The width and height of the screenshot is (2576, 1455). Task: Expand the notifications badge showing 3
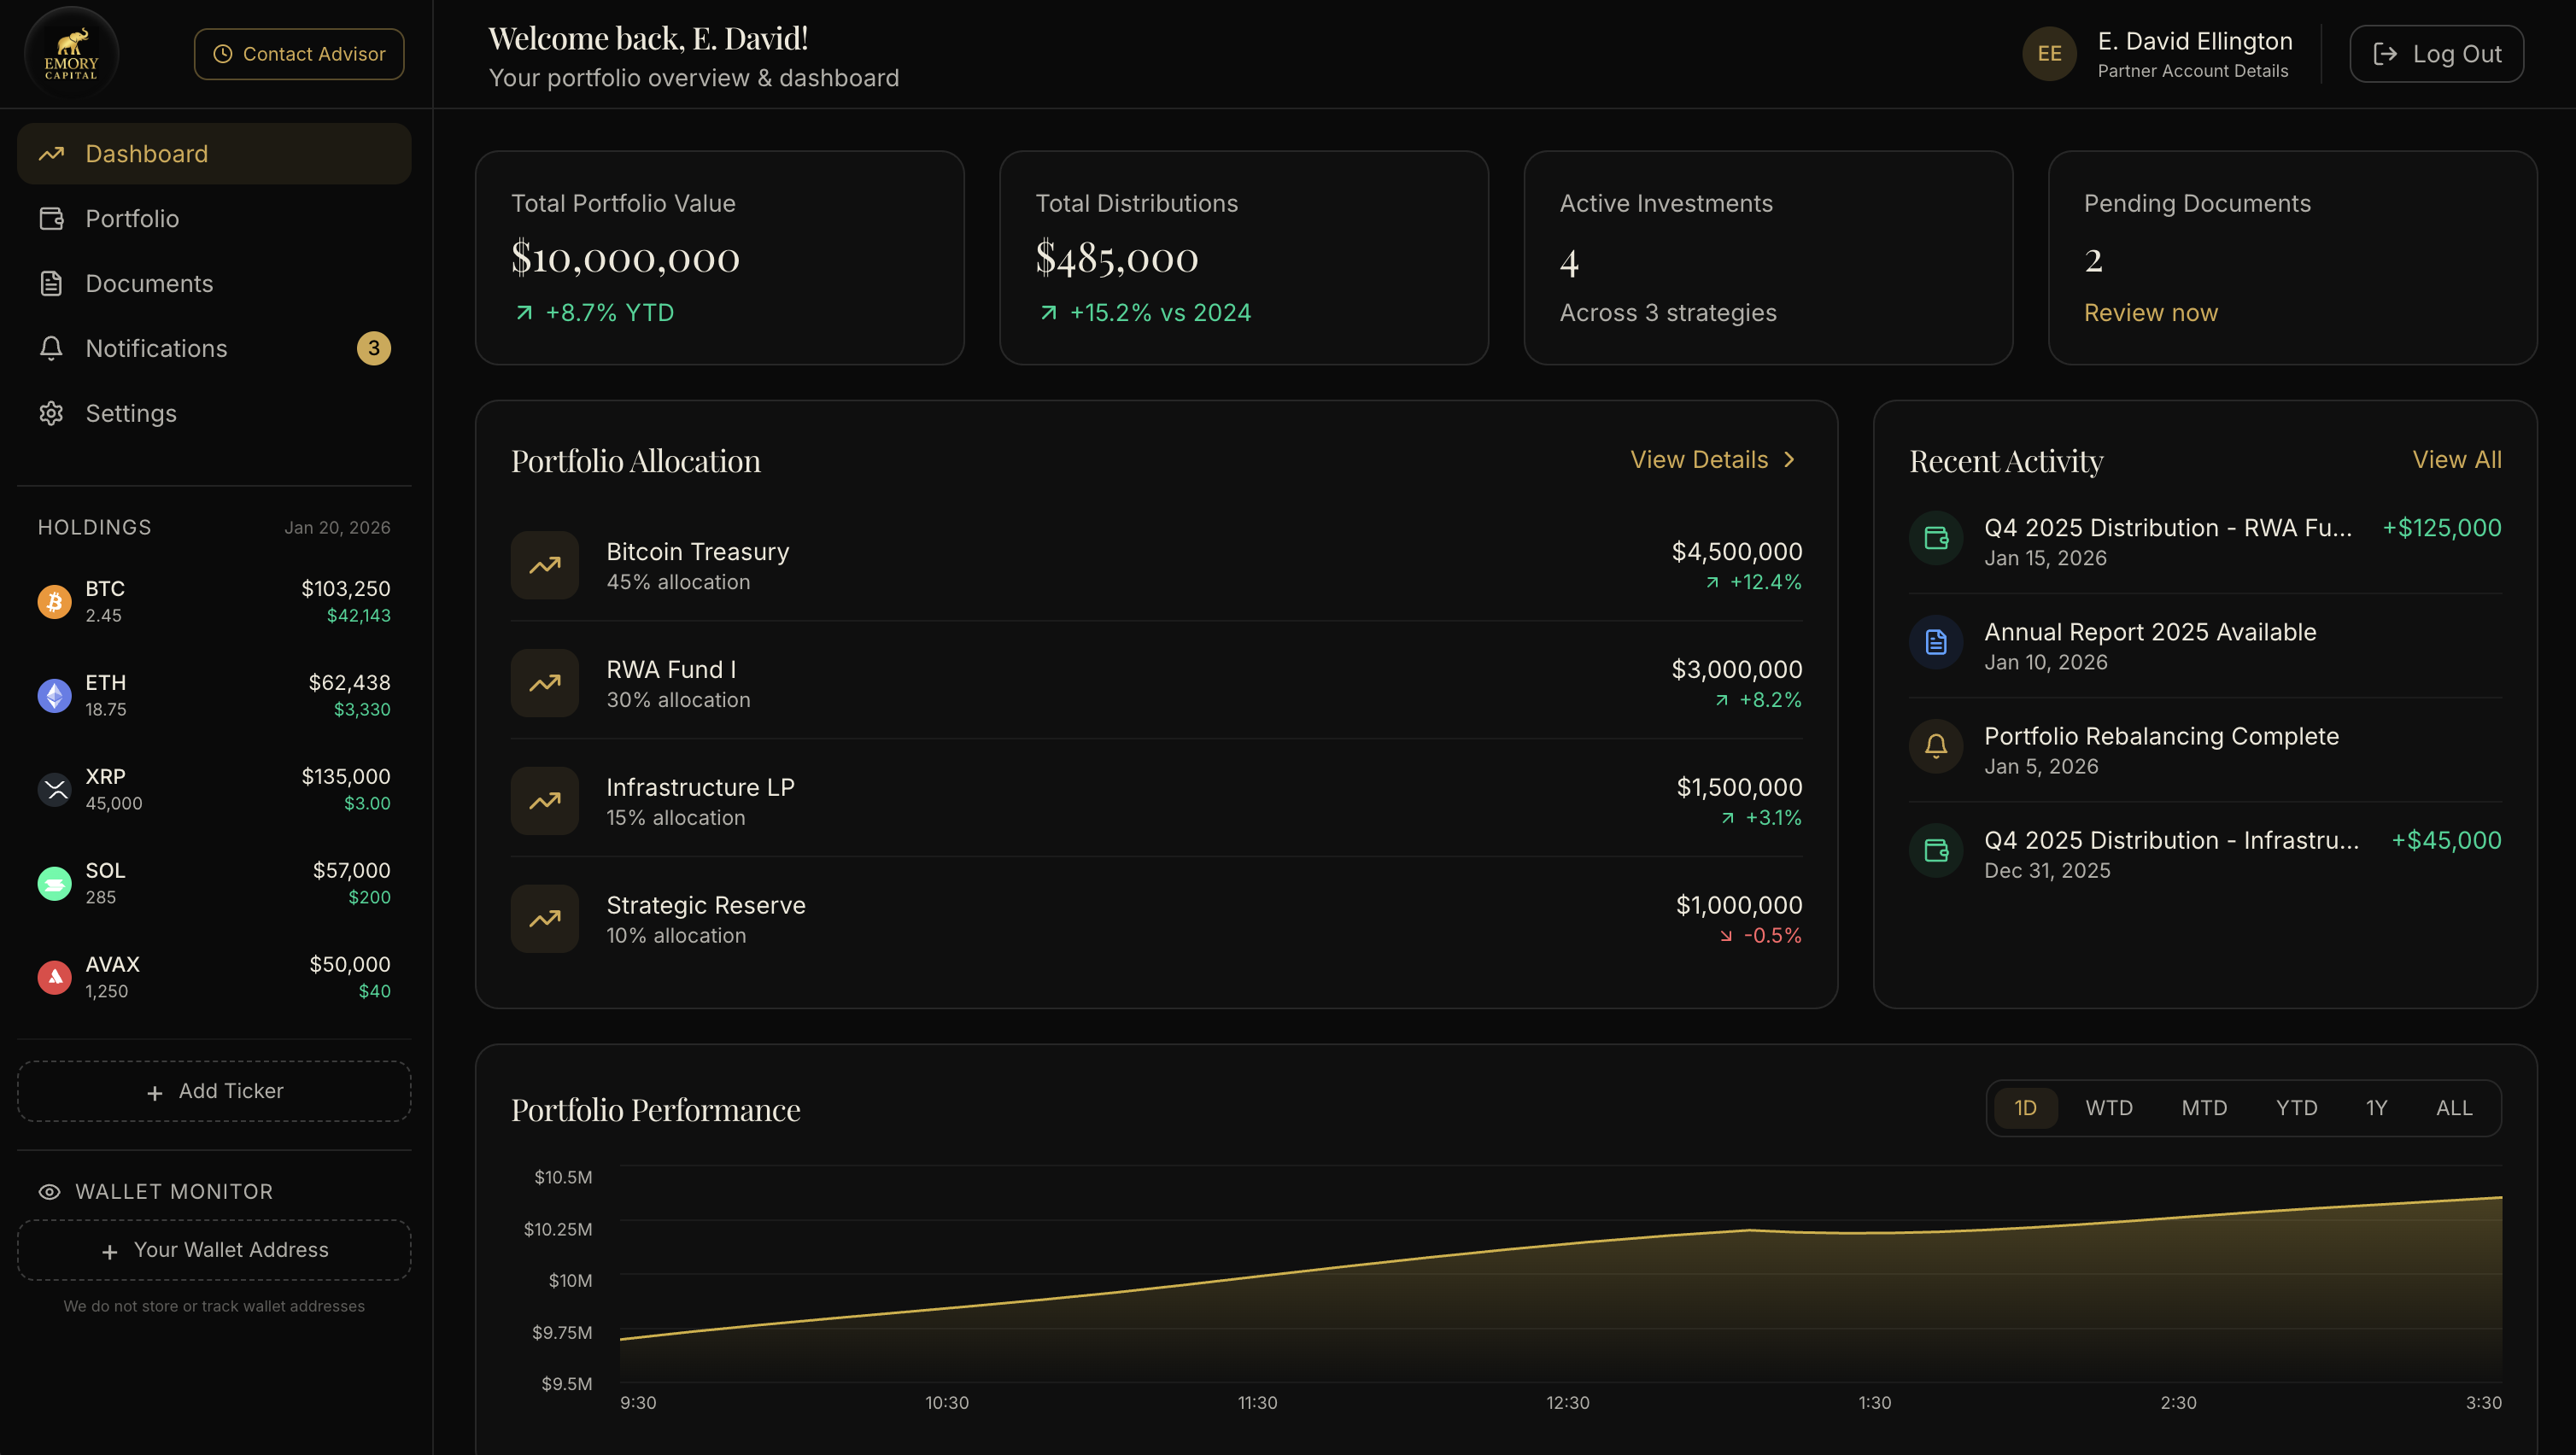(374, 348)
